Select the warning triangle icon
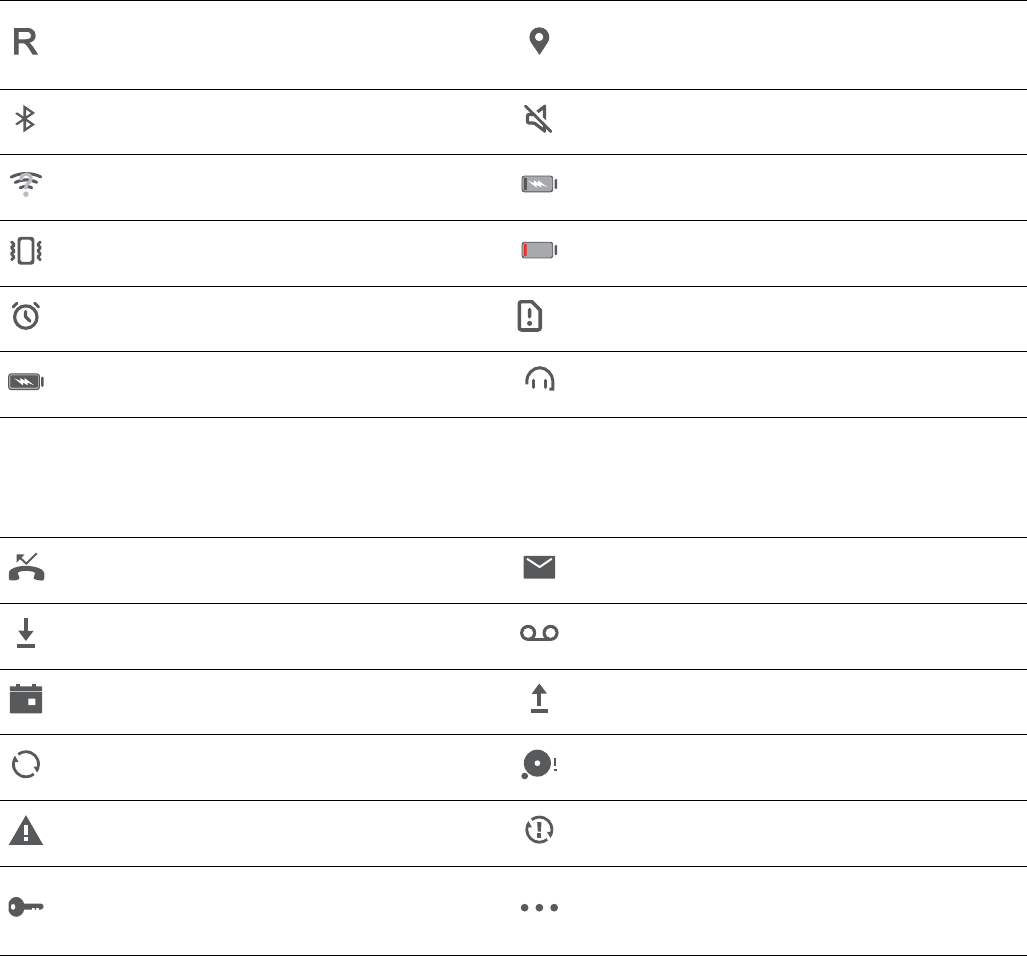 [26, 831]
